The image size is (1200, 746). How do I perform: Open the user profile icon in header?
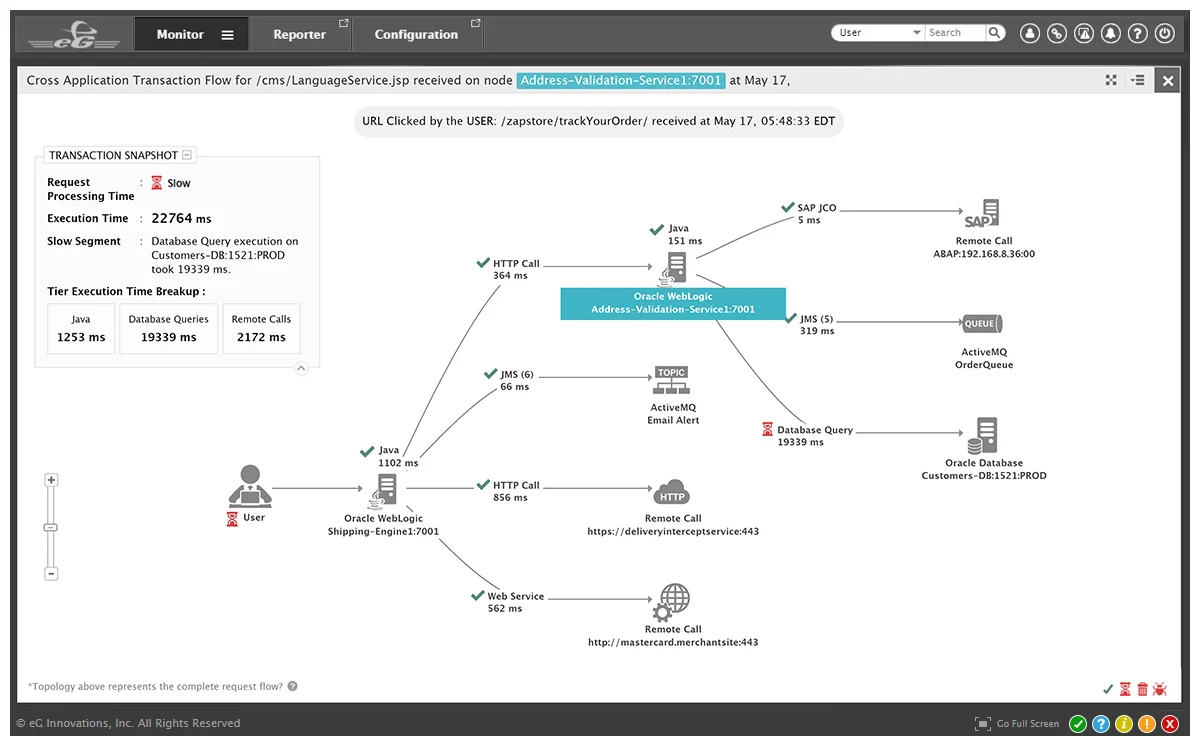[1030, 33]
